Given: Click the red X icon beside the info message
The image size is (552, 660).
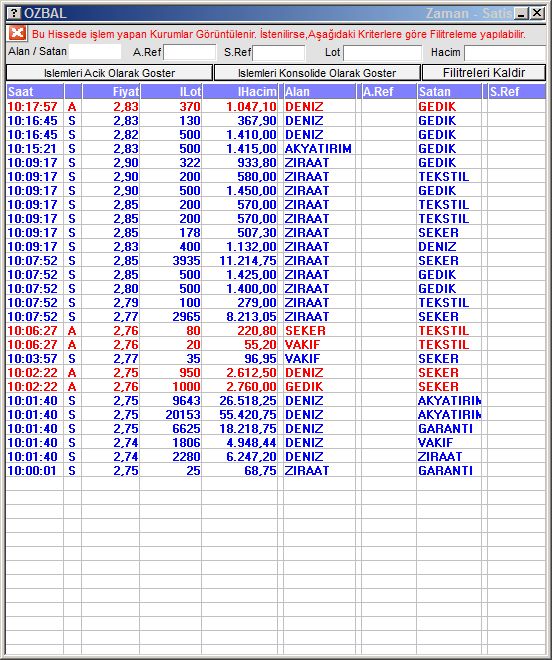Looking at the screenshot, I should point(17,33).
